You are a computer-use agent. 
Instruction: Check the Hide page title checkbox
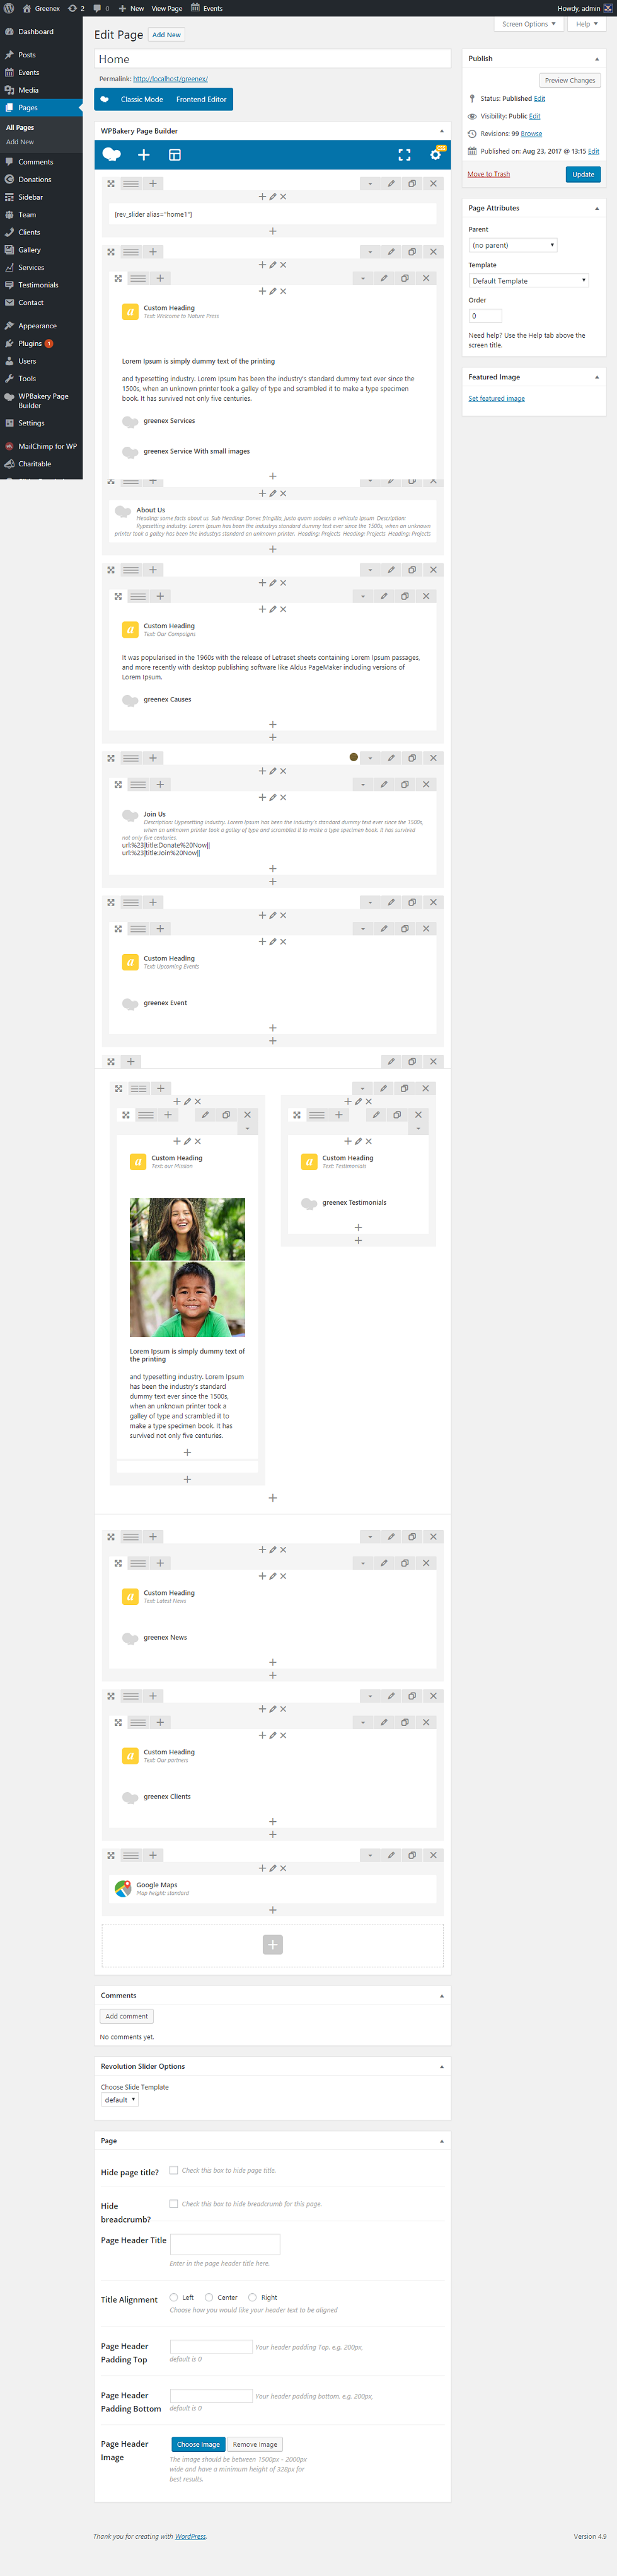174,2170
